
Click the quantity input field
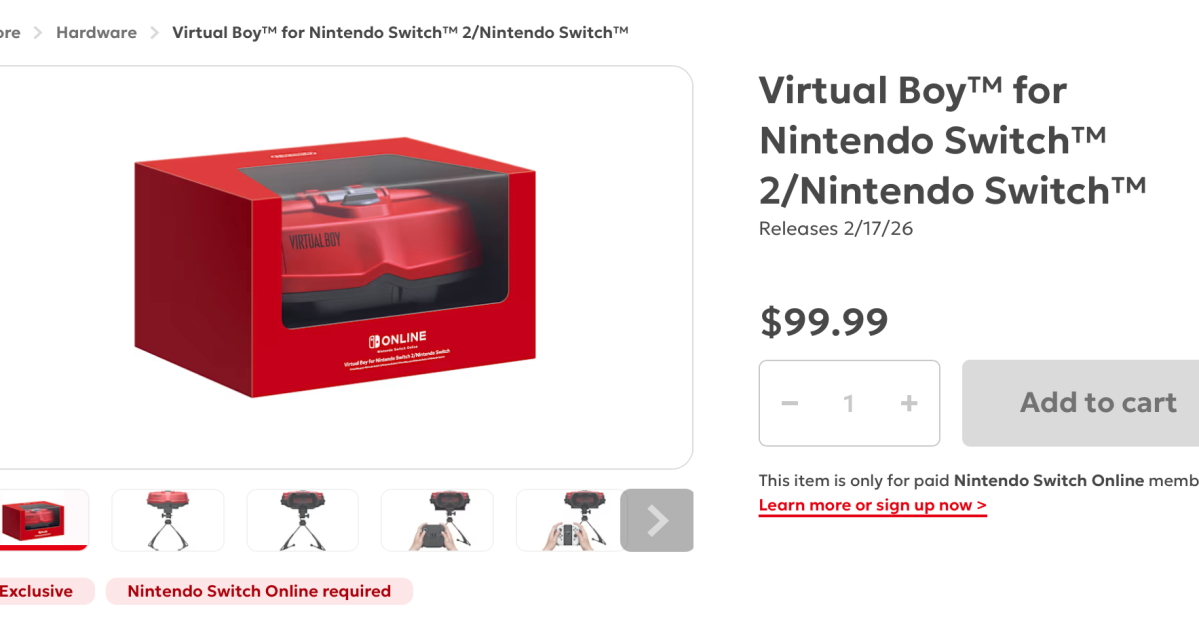pos(849,403)
